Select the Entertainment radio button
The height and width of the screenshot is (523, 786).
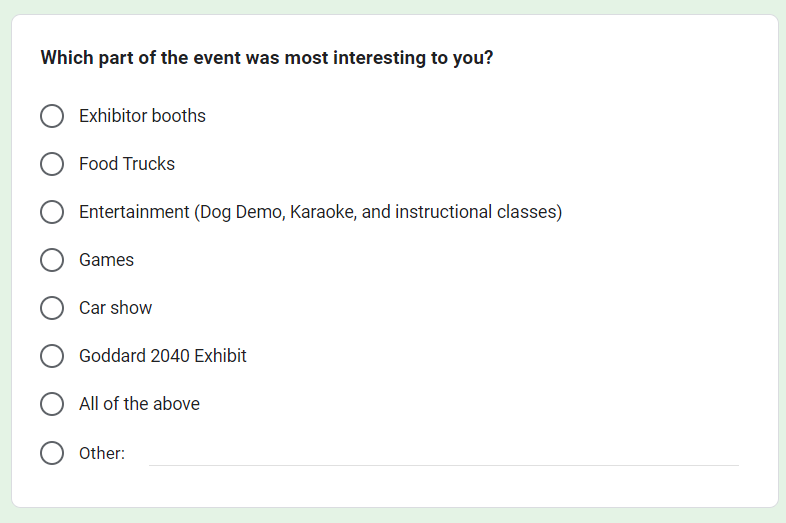[x=52, y=212]
